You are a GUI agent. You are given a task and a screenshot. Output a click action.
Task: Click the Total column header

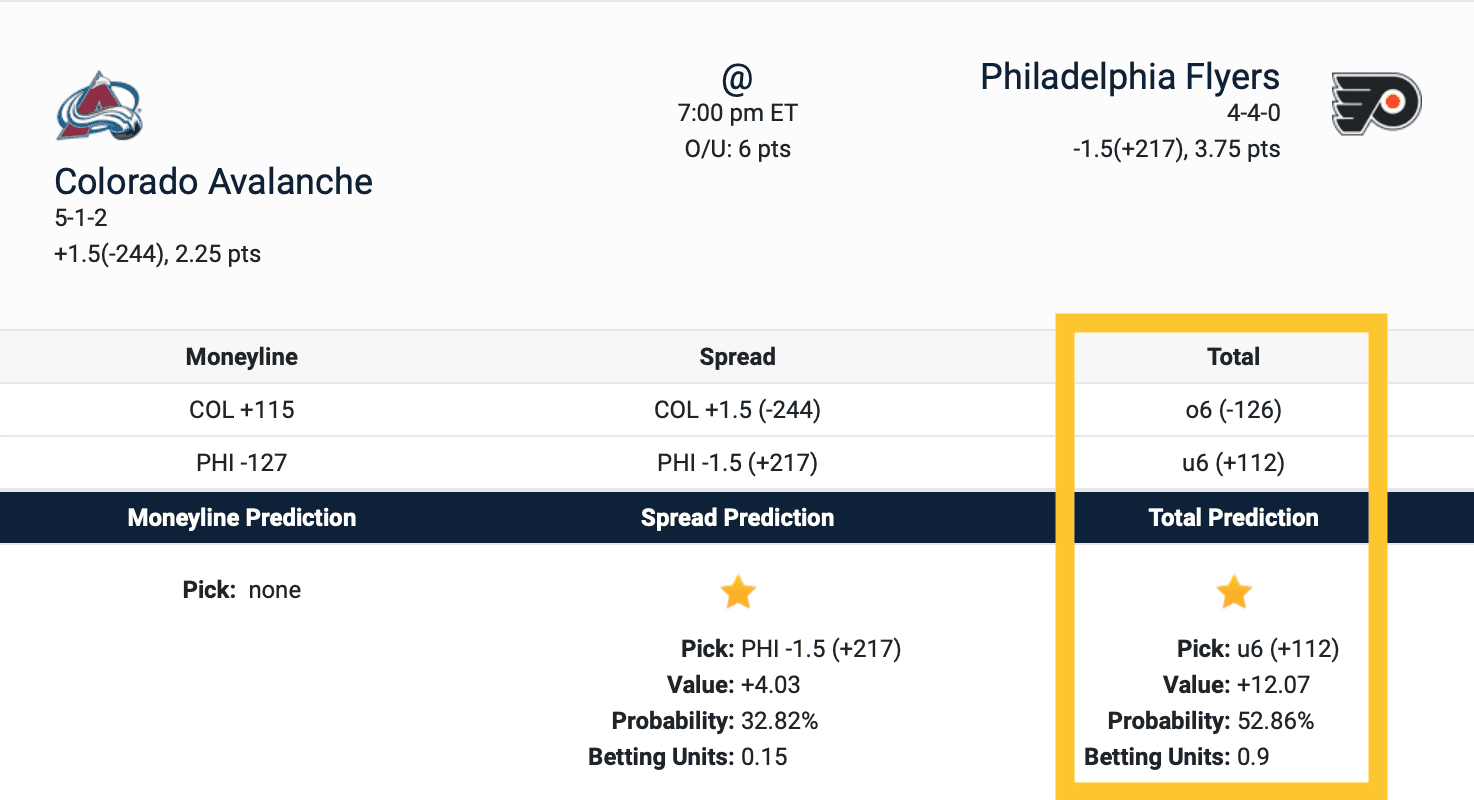point(1233,357)
